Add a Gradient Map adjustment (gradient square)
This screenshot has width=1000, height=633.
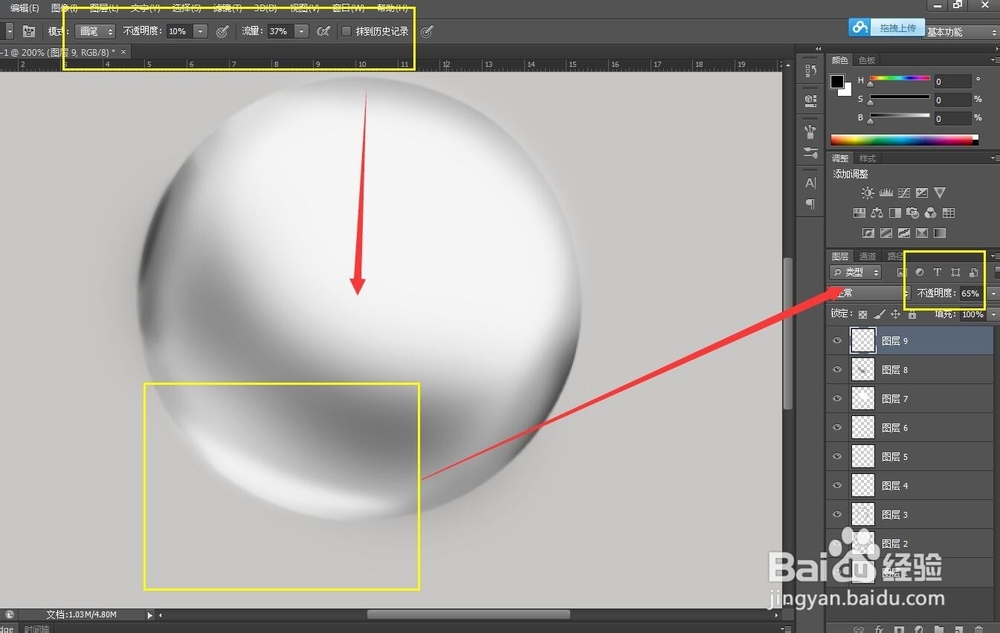939,233
